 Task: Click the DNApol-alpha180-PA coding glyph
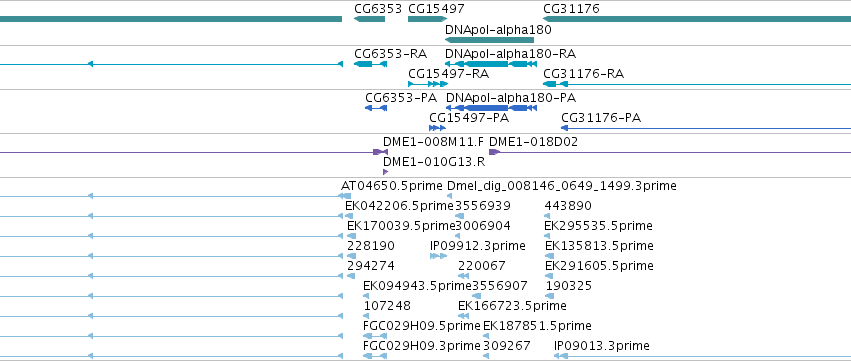(x=492, y=108)
